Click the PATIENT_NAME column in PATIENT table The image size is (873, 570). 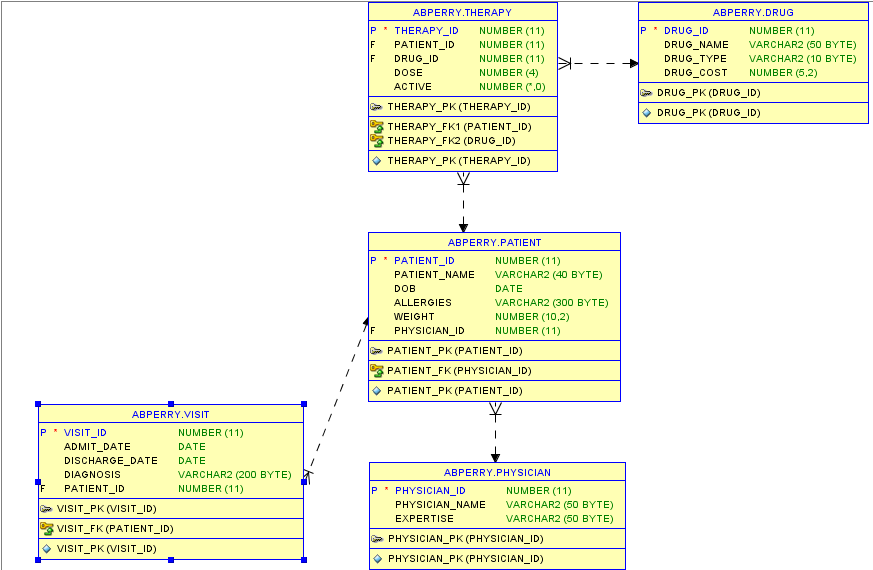point(434,275)
